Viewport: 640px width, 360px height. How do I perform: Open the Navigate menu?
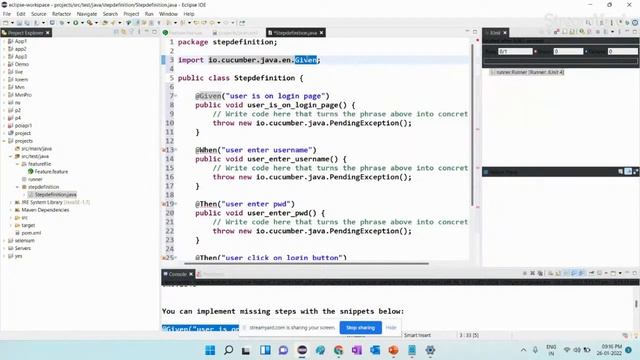[x=87, y=14]
